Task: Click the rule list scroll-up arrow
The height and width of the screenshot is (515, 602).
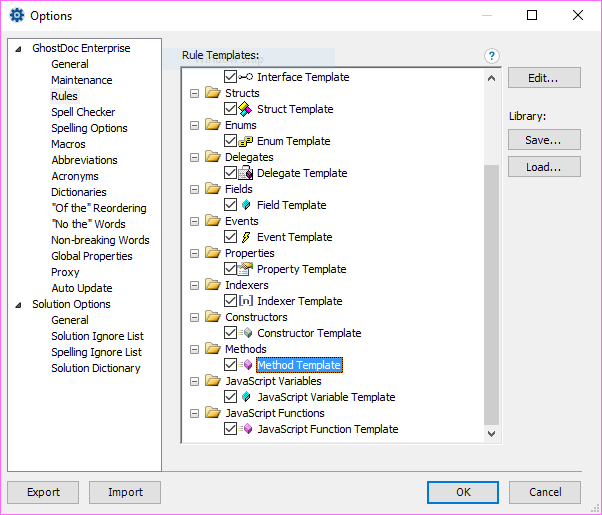Action: coord(490,77)
